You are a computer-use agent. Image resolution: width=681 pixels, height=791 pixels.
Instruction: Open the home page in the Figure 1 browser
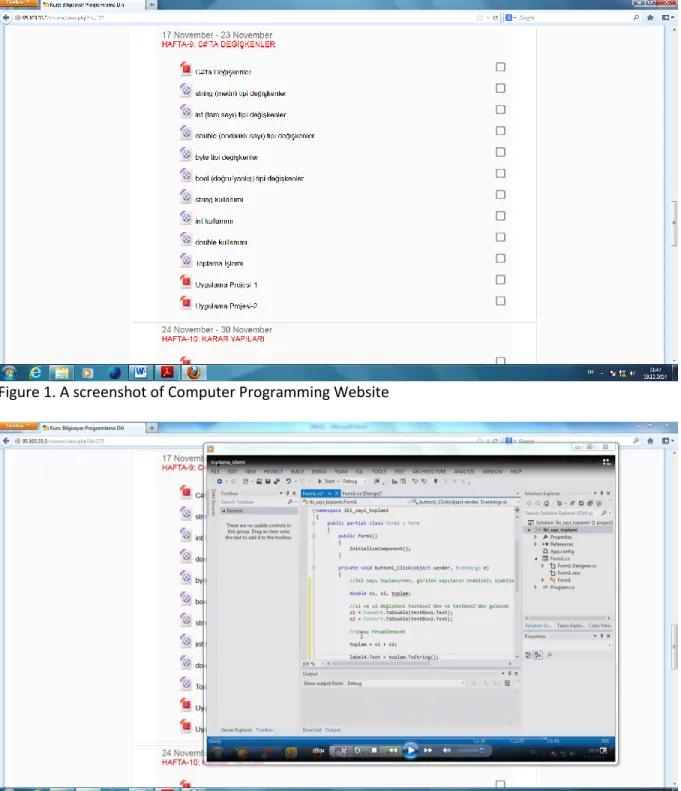click(x=650, y=18)
